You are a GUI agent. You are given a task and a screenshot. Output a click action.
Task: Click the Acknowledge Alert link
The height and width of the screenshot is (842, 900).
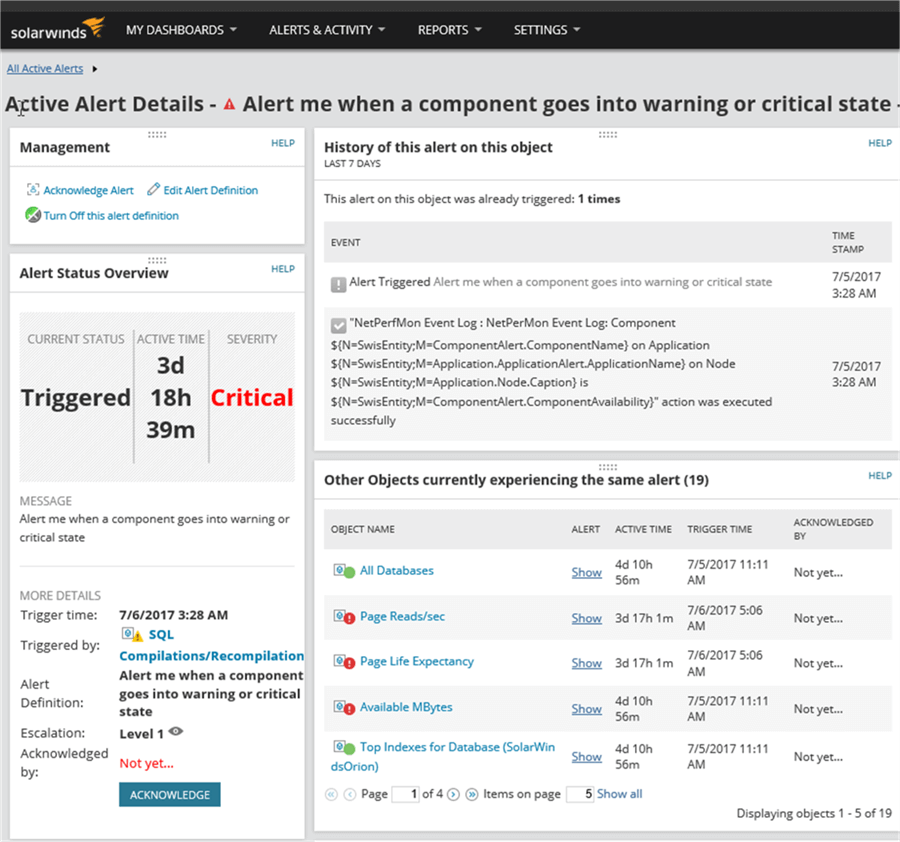pyautogui.click(x=88, y=190)
